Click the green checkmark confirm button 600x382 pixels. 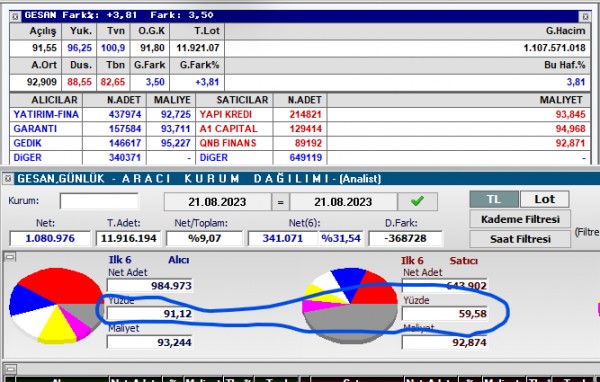point(417,201)
